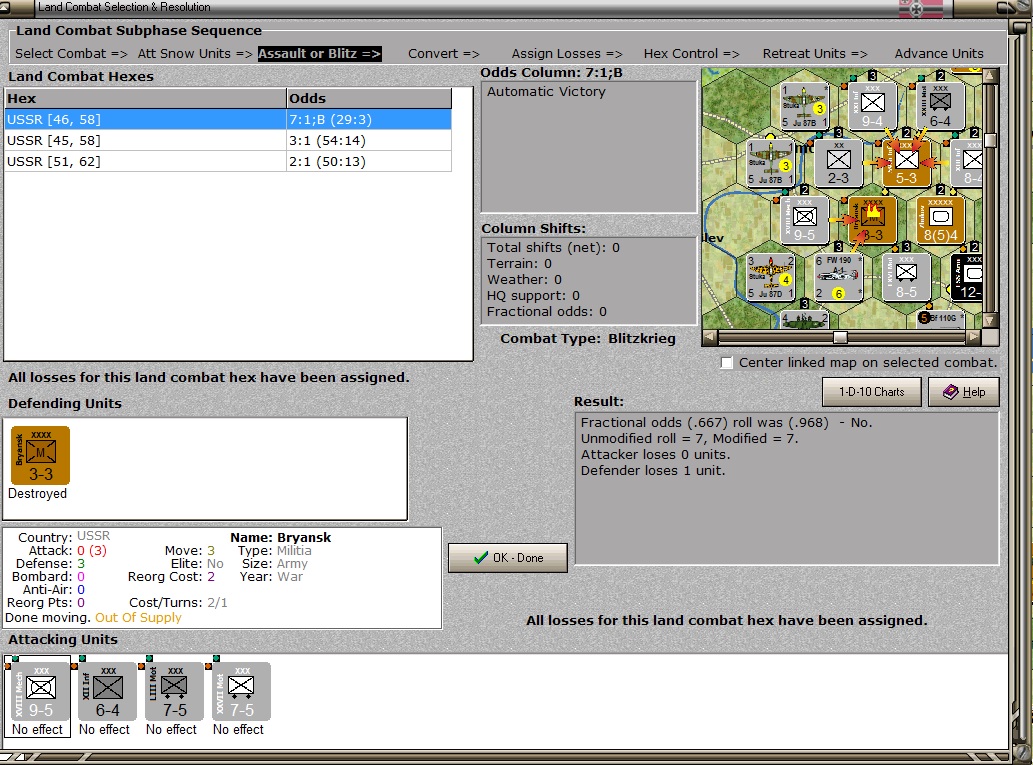Click the map vertical scrollbar thumb
This screenshot has width=1033, height=765.
tap(990, 140)
